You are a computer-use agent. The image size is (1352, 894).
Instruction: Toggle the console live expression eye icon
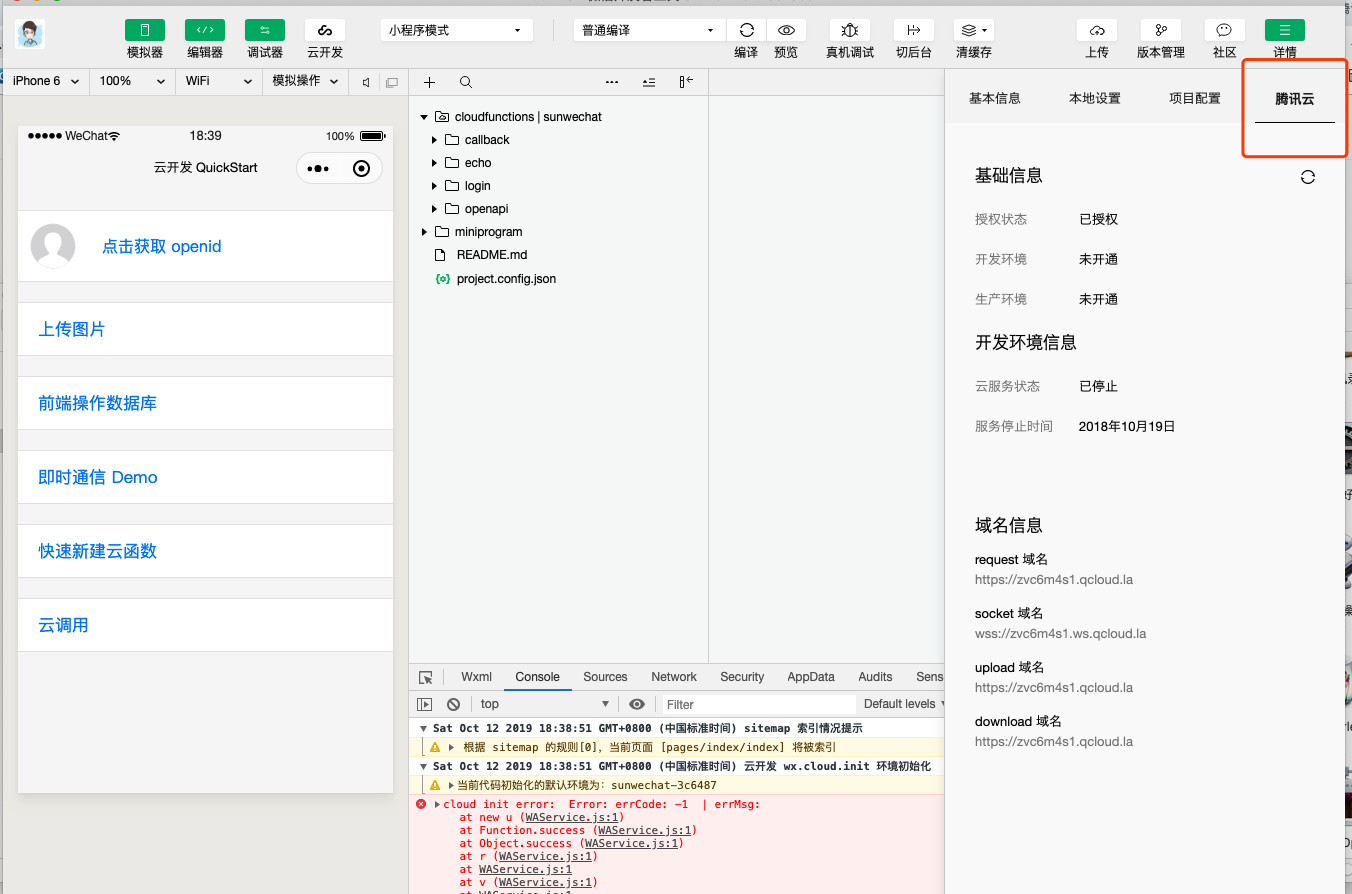click(637, 704)
